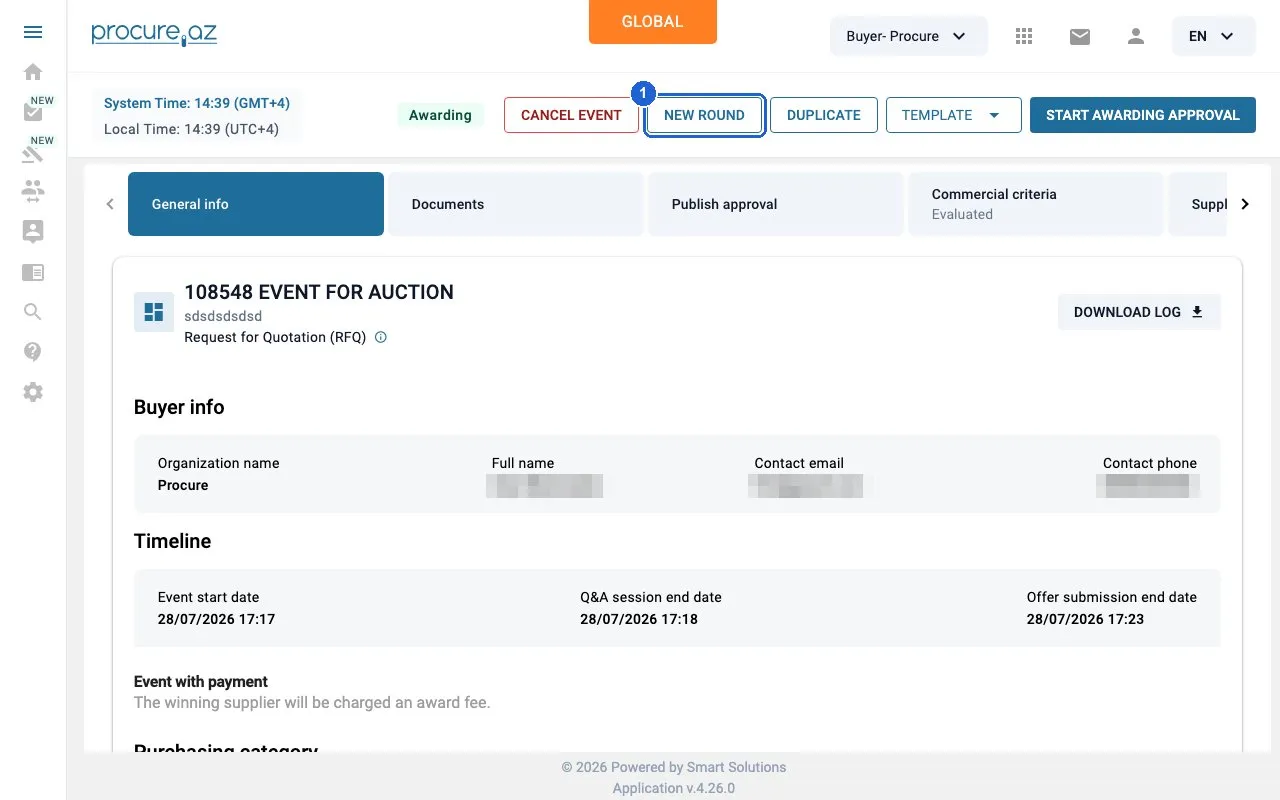Open the auction gavel sidebar icon

click(x=33, y=152)
